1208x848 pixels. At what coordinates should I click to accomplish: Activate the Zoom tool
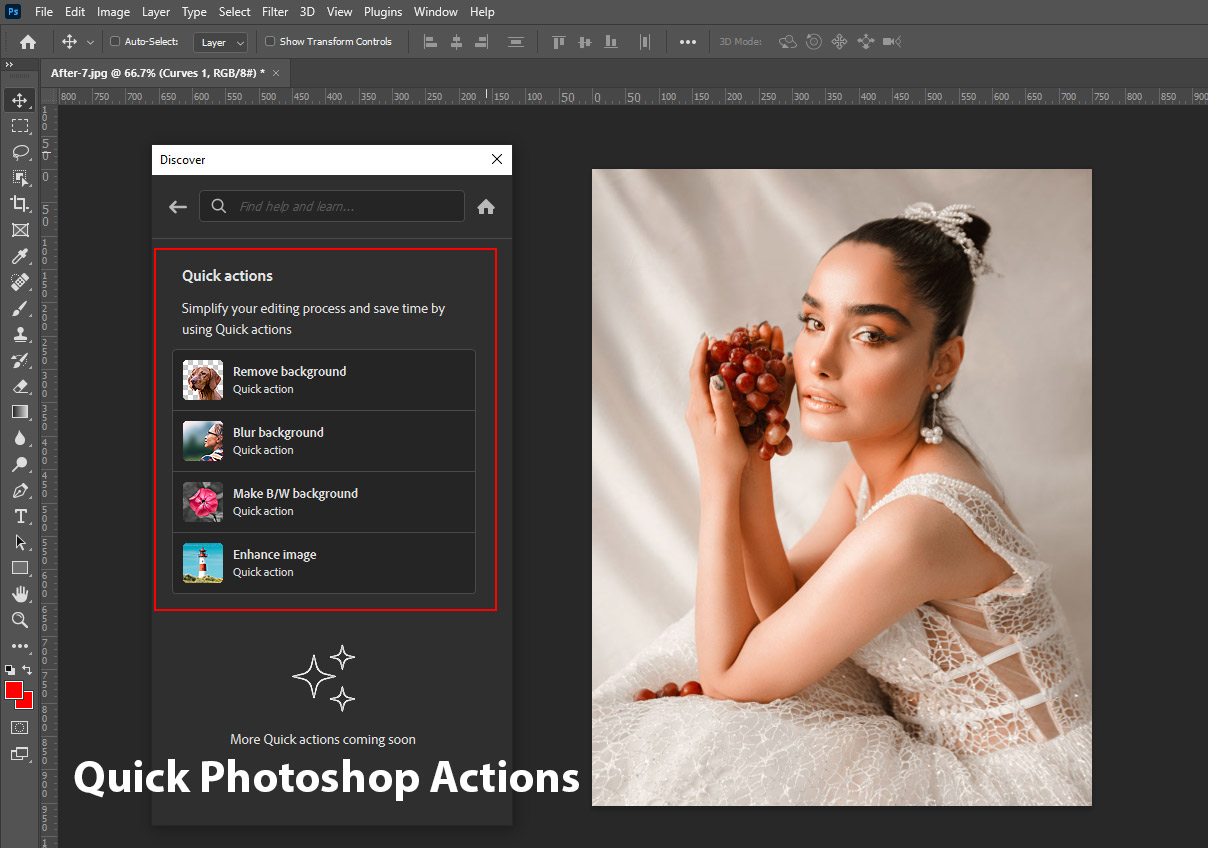(19, 620)
